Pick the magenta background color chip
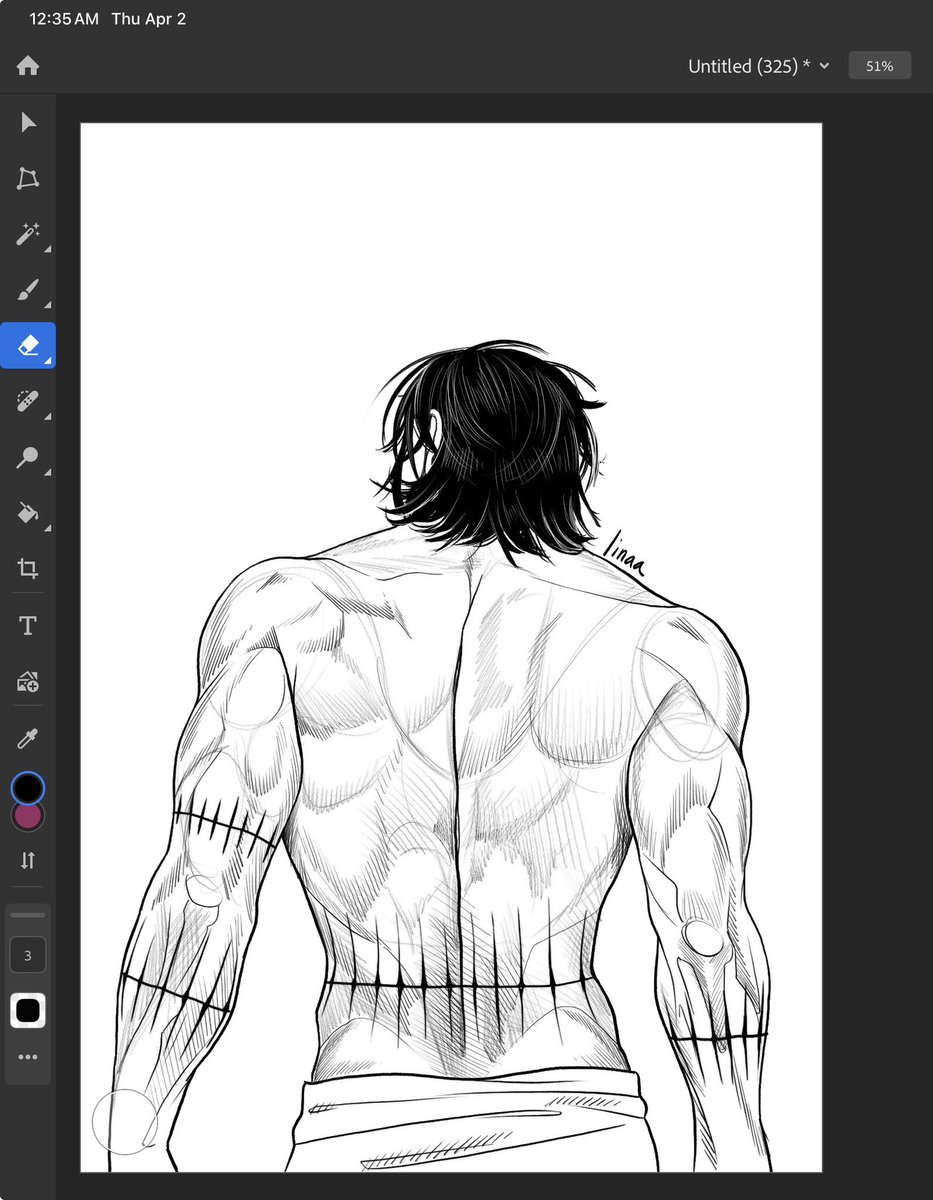 coord(28,818)
